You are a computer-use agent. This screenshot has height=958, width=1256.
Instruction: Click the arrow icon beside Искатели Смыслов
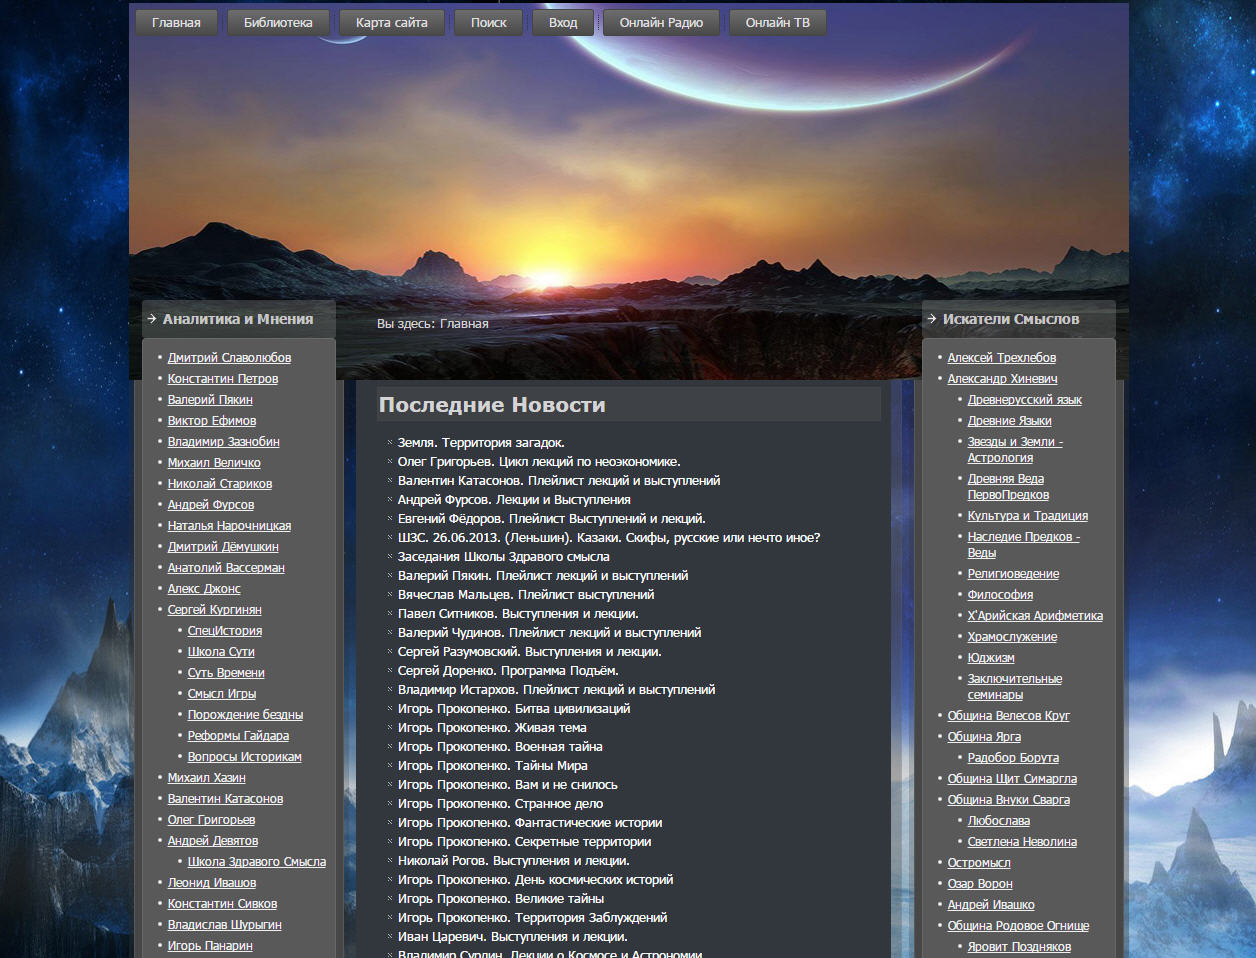click(x=932, y=319)
